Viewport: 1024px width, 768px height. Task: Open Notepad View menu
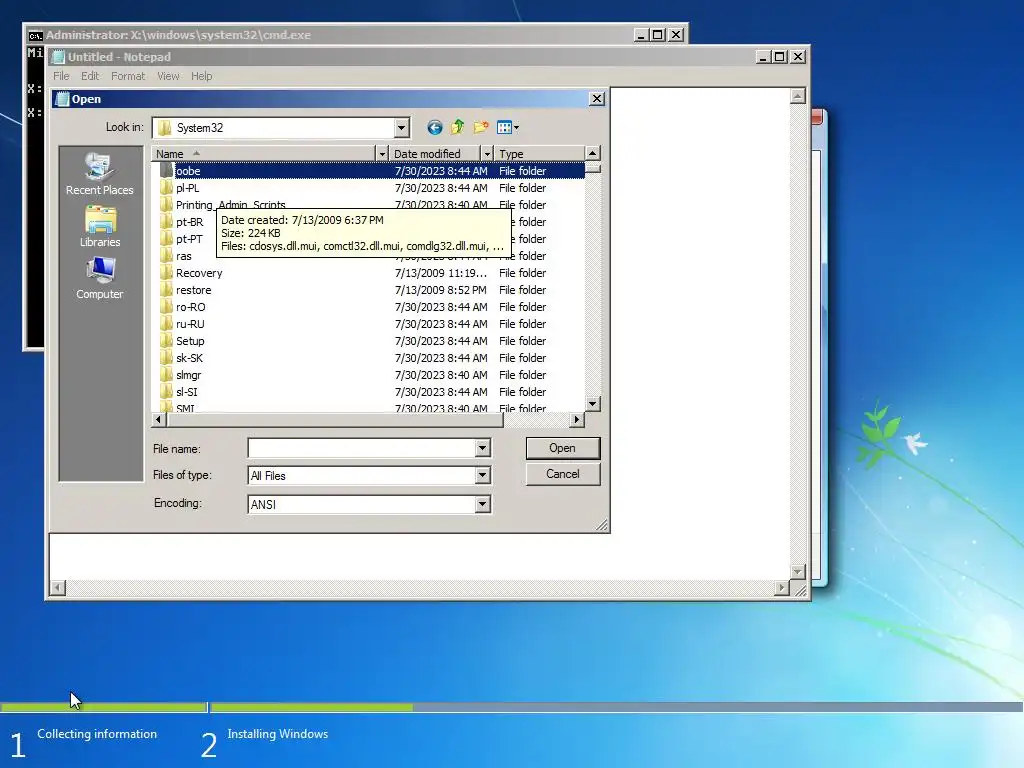coord(168,76)
